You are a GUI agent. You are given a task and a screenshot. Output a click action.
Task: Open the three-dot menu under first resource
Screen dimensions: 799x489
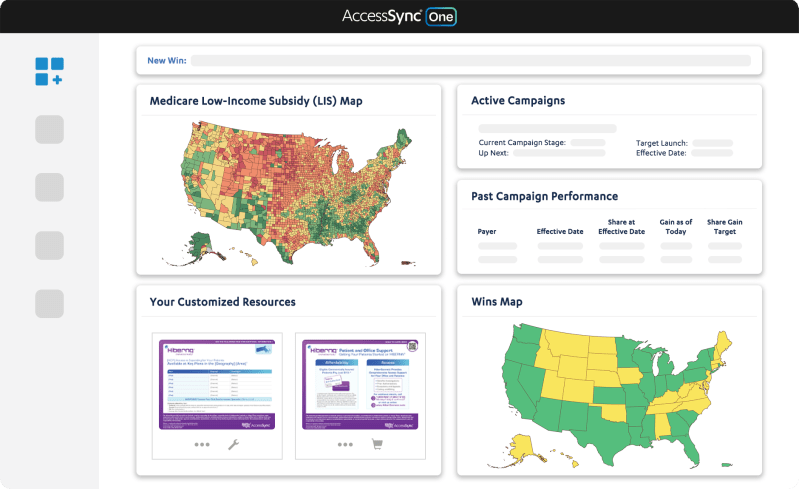click(x=202, y=445)
